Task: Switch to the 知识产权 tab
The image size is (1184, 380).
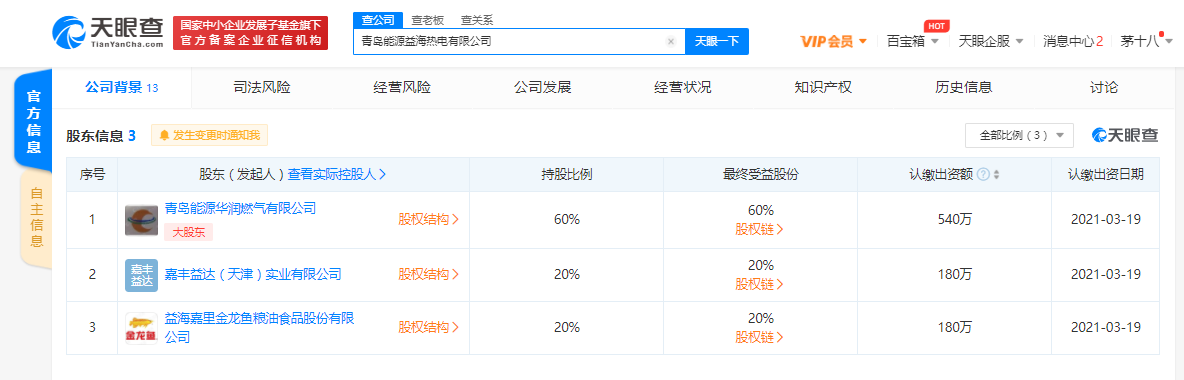Action: [x=823, y=88]
